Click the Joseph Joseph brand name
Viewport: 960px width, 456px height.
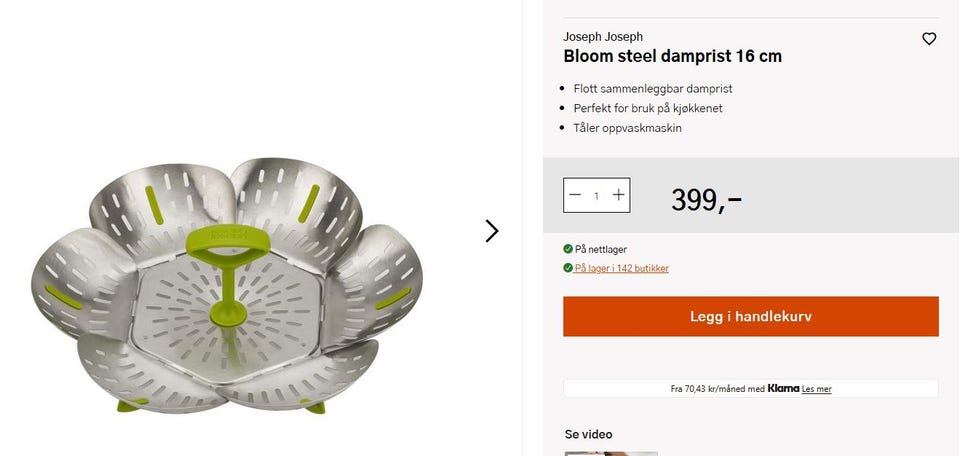click(x=603, y=37)
